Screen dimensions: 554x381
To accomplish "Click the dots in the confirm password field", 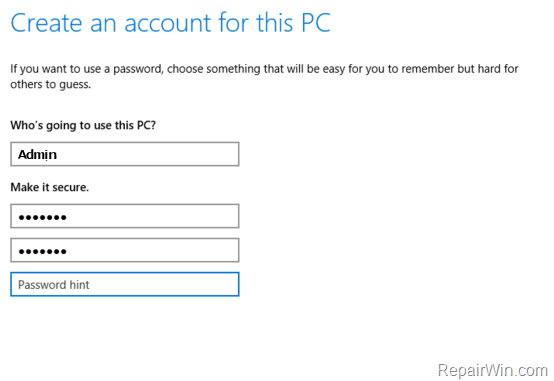I will click(42, 252).
